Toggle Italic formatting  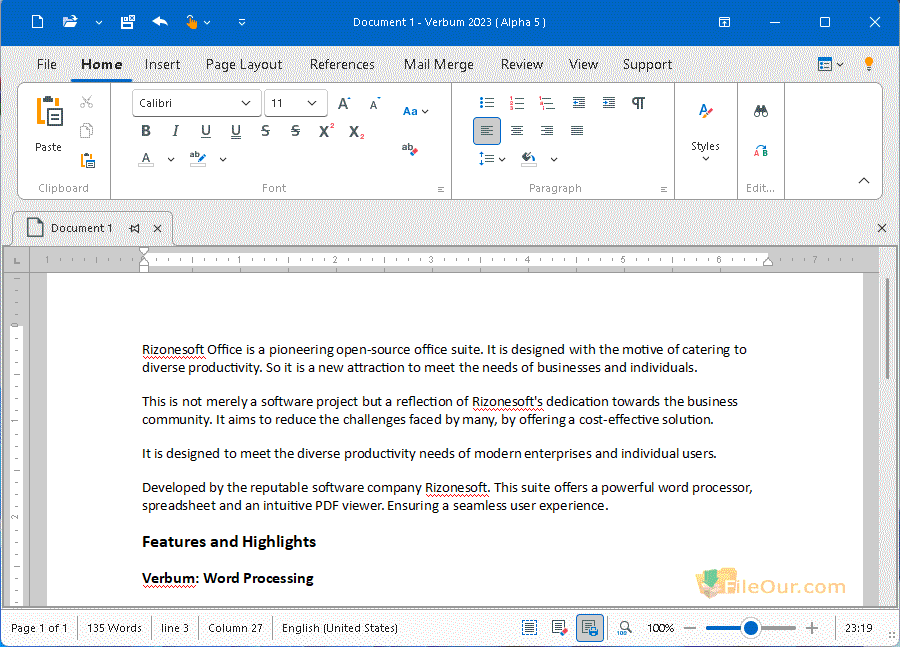tap(176, 131)
